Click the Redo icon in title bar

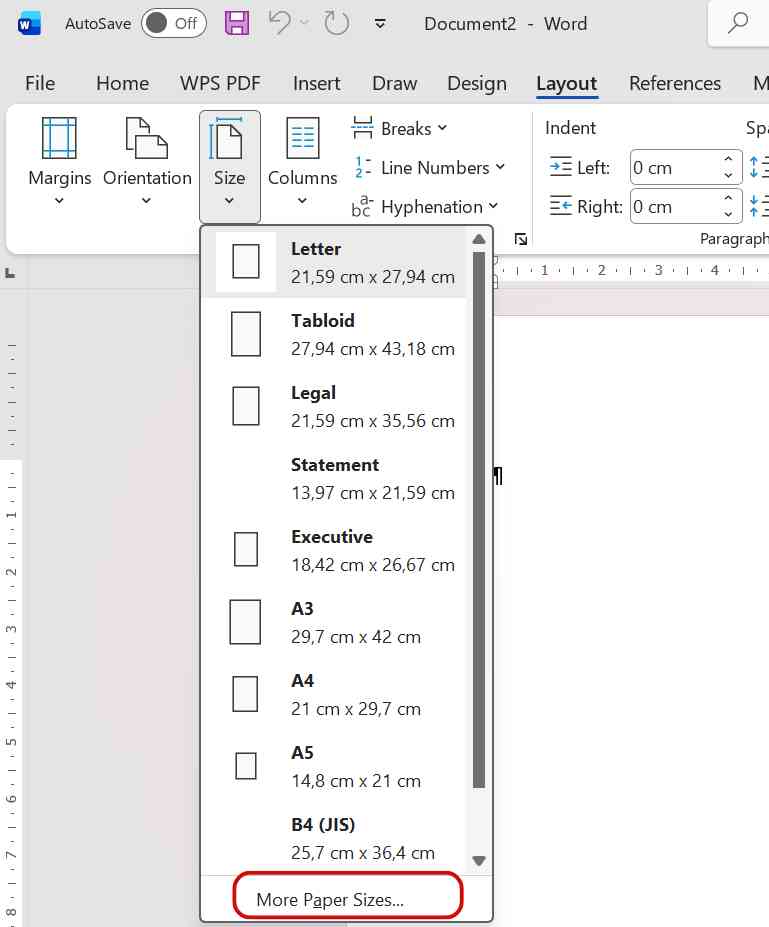point(336,24)
